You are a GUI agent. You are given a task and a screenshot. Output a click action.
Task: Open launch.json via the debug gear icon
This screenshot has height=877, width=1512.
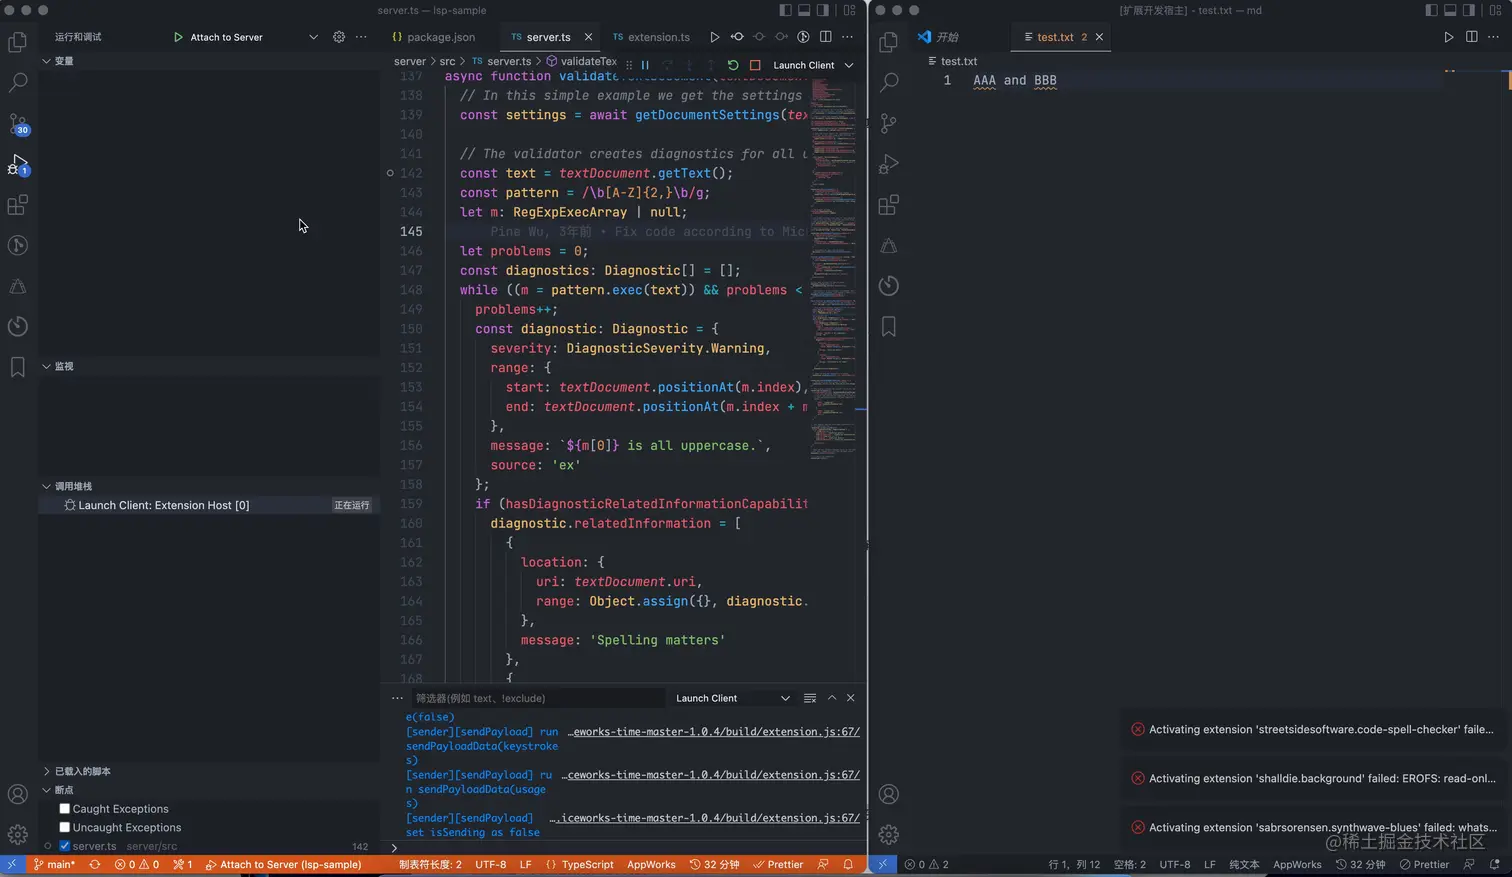(339, 37)
